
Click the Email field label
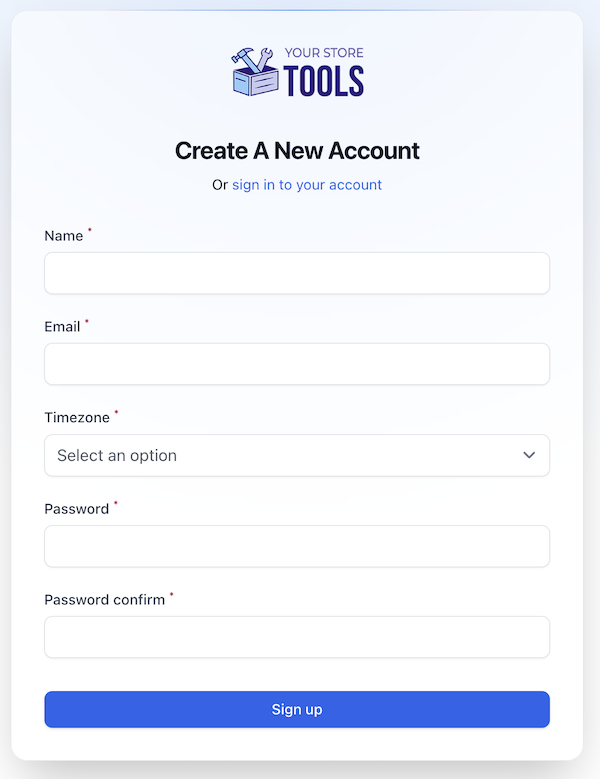[x=62, y=326]
